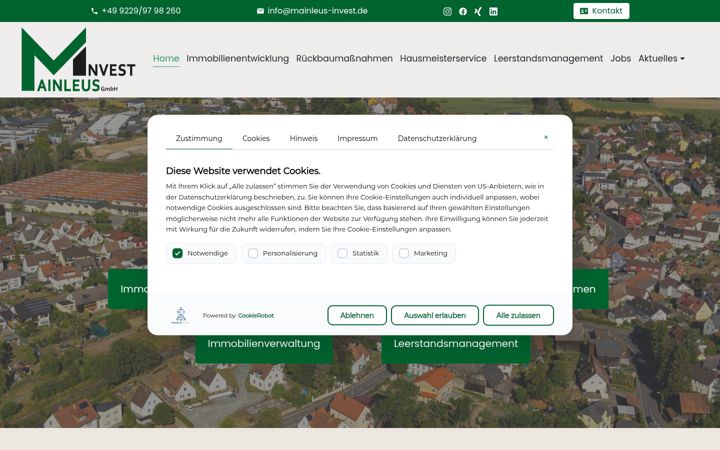This screenshot has width=720, height=450.
Task: Open Immobilienentwicklung menu item
Action: 237,58
